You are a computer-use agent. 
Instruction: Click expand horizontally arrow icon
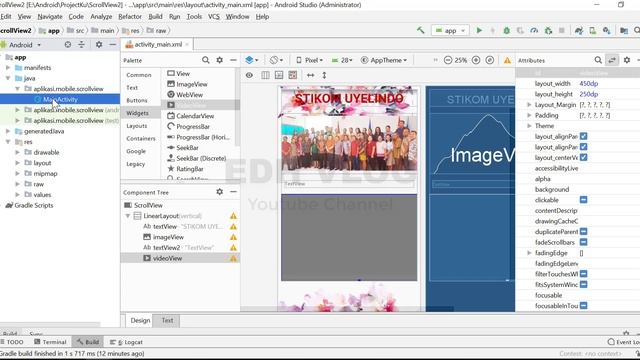[311, 75]
